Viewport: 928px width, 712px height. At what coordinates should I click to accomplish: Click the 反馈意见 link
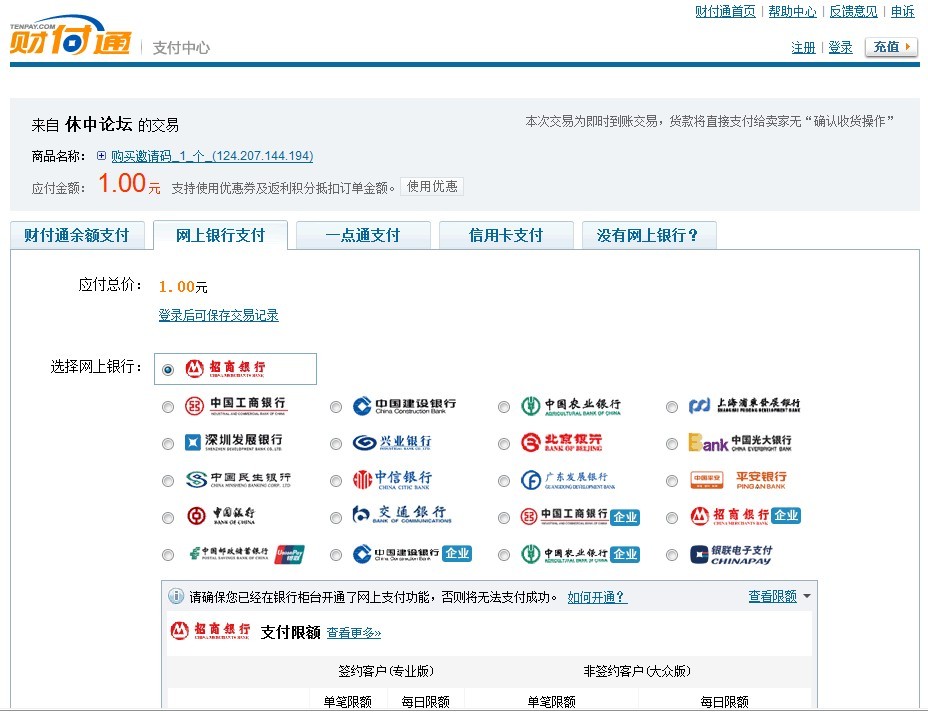coord(853,12)
